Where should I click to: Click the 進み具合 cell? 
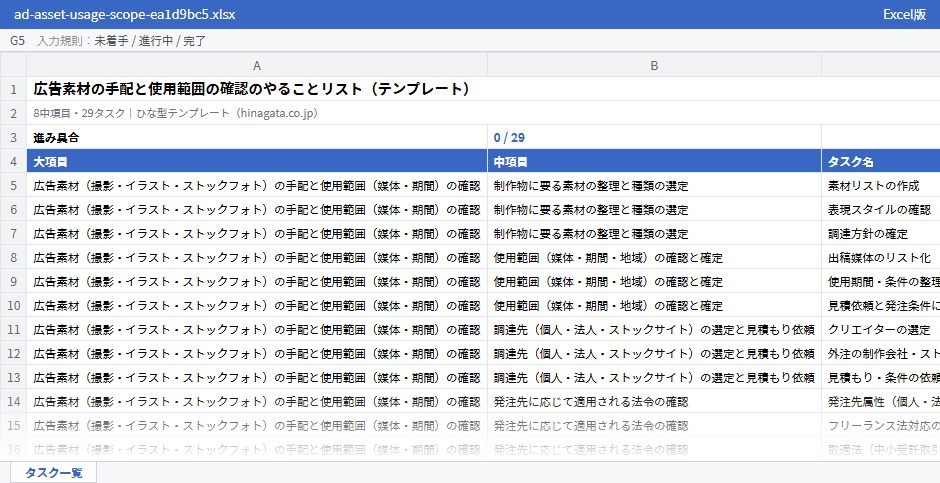257,137
